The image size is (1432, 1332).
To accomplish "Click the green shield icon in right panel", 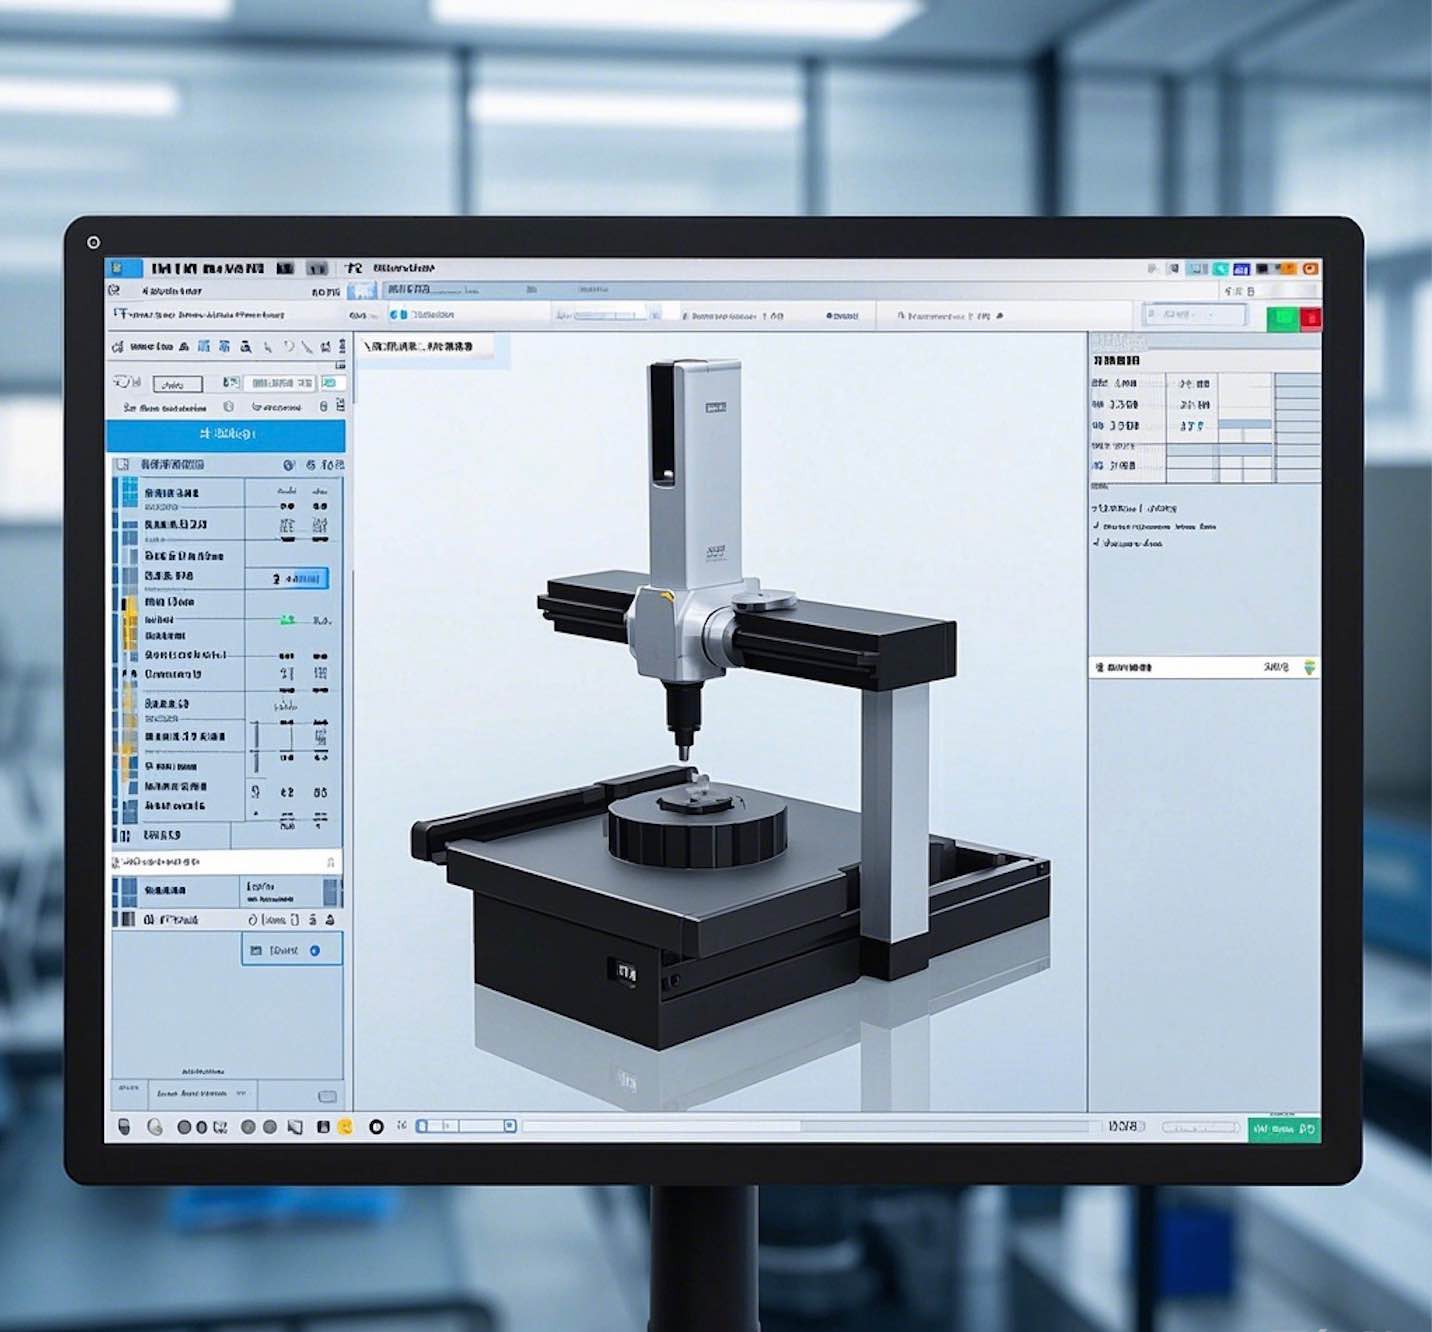I will (1309, 667).
